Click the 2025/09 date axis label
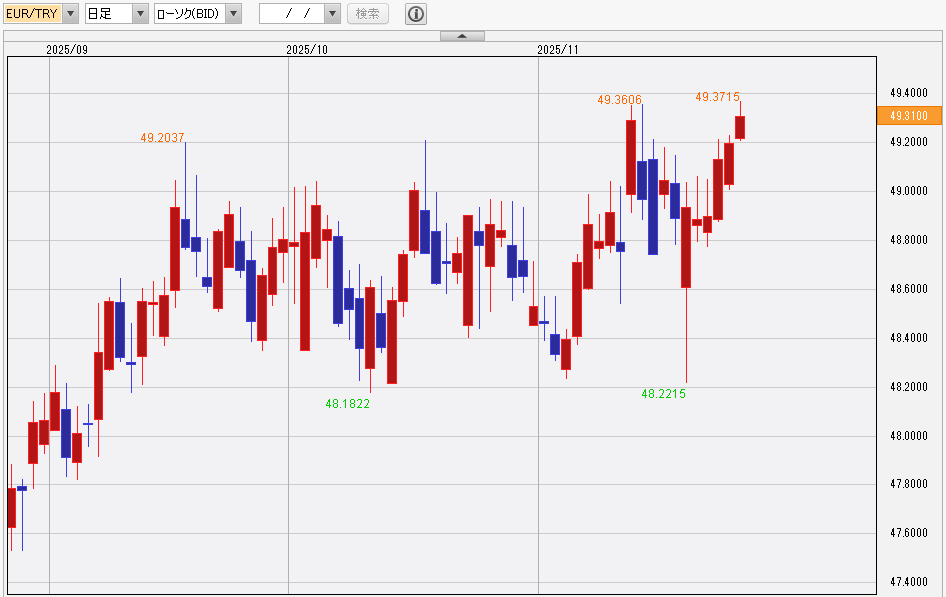This screenshot has width=946, height=597. point(67,49)
